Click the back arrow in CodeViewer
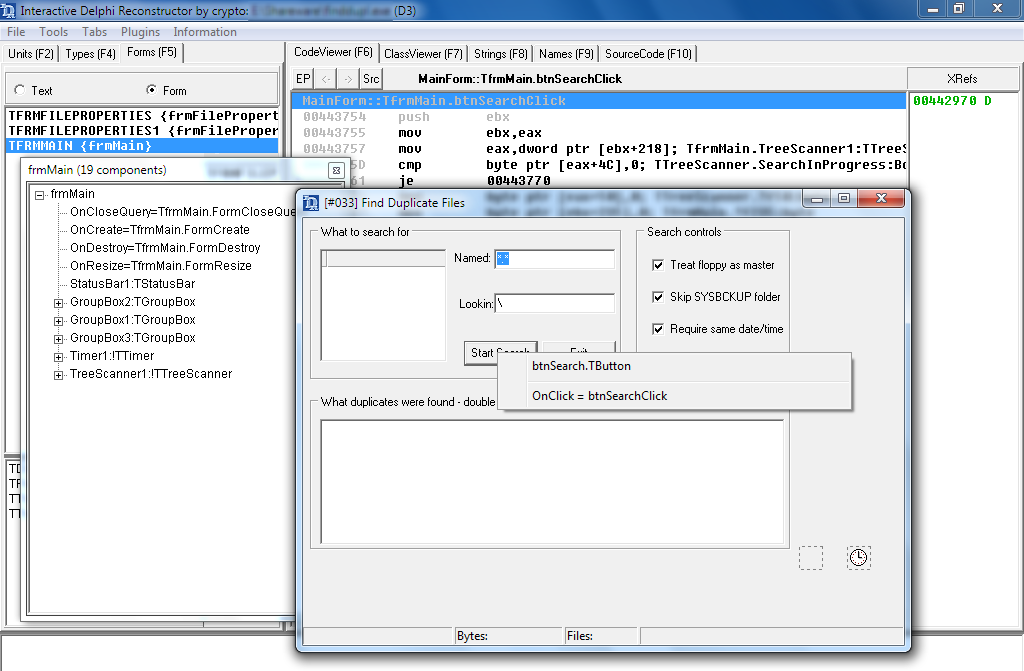Viewport: 1024px width, 671px height. (326, 79)
